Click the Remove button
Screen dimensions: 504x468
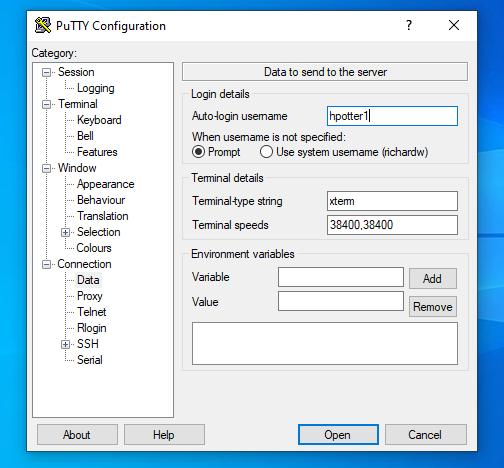pos(433,307)
